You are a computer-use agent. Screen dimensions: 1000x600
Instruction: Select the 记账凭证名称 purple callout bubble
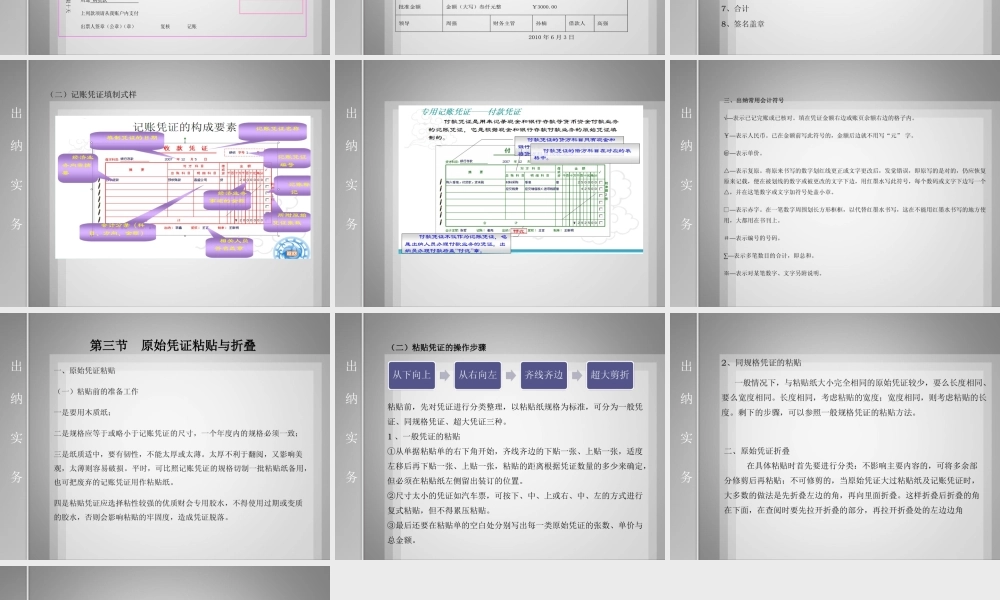click(276, 128)
